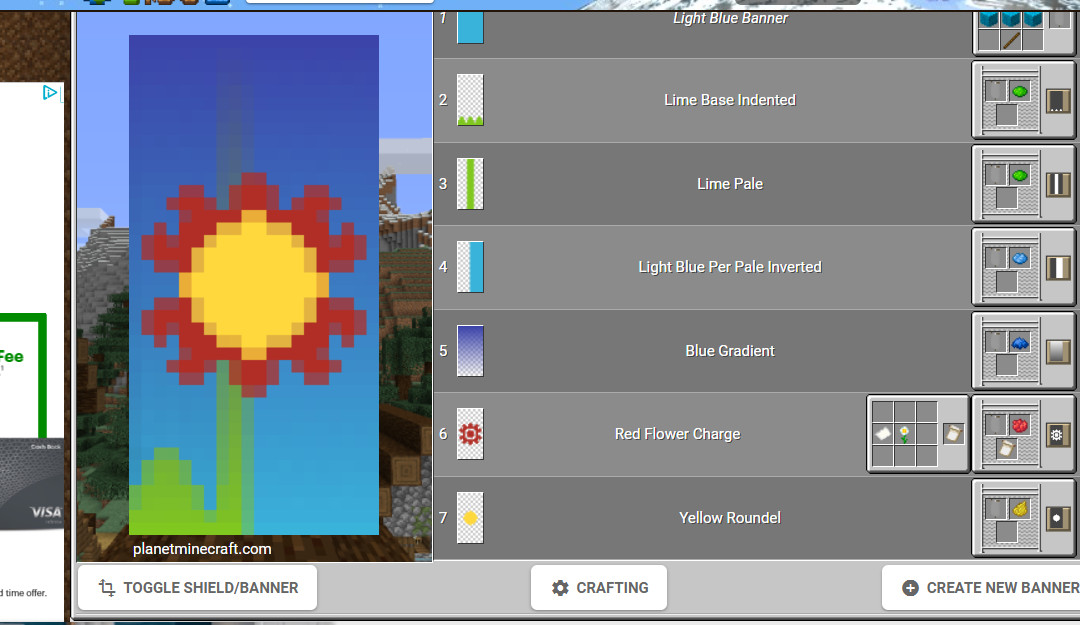Click the layer number 6 row index
Viewport: 1080px width, 625px height.
point(443,434)
